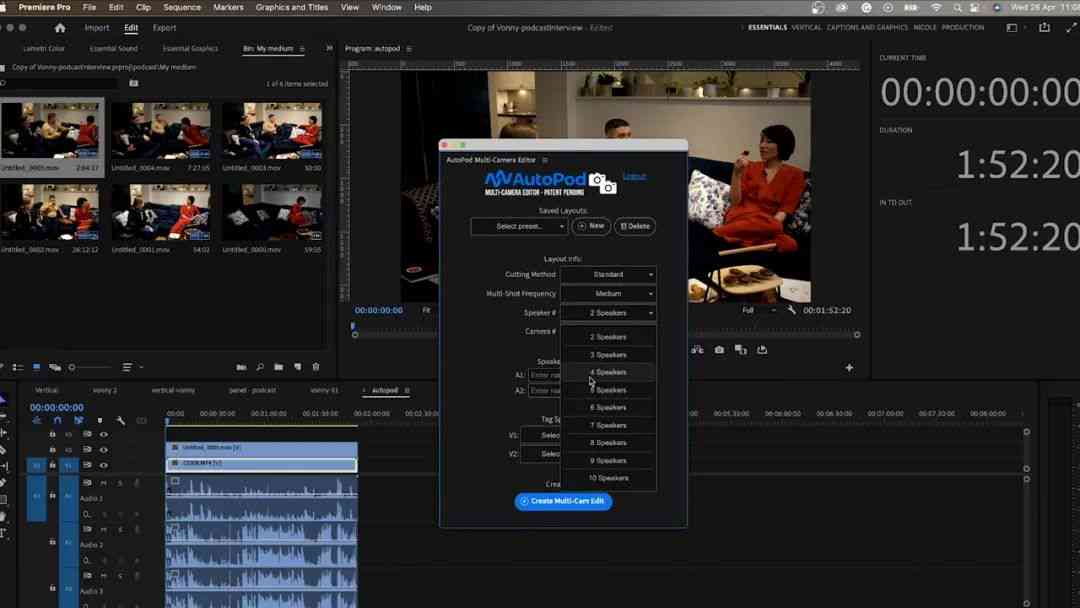Open the Select preset dropdown in AutoPod
The height and width of the screenshot is (608, 1080).
[x=519, y=227]
